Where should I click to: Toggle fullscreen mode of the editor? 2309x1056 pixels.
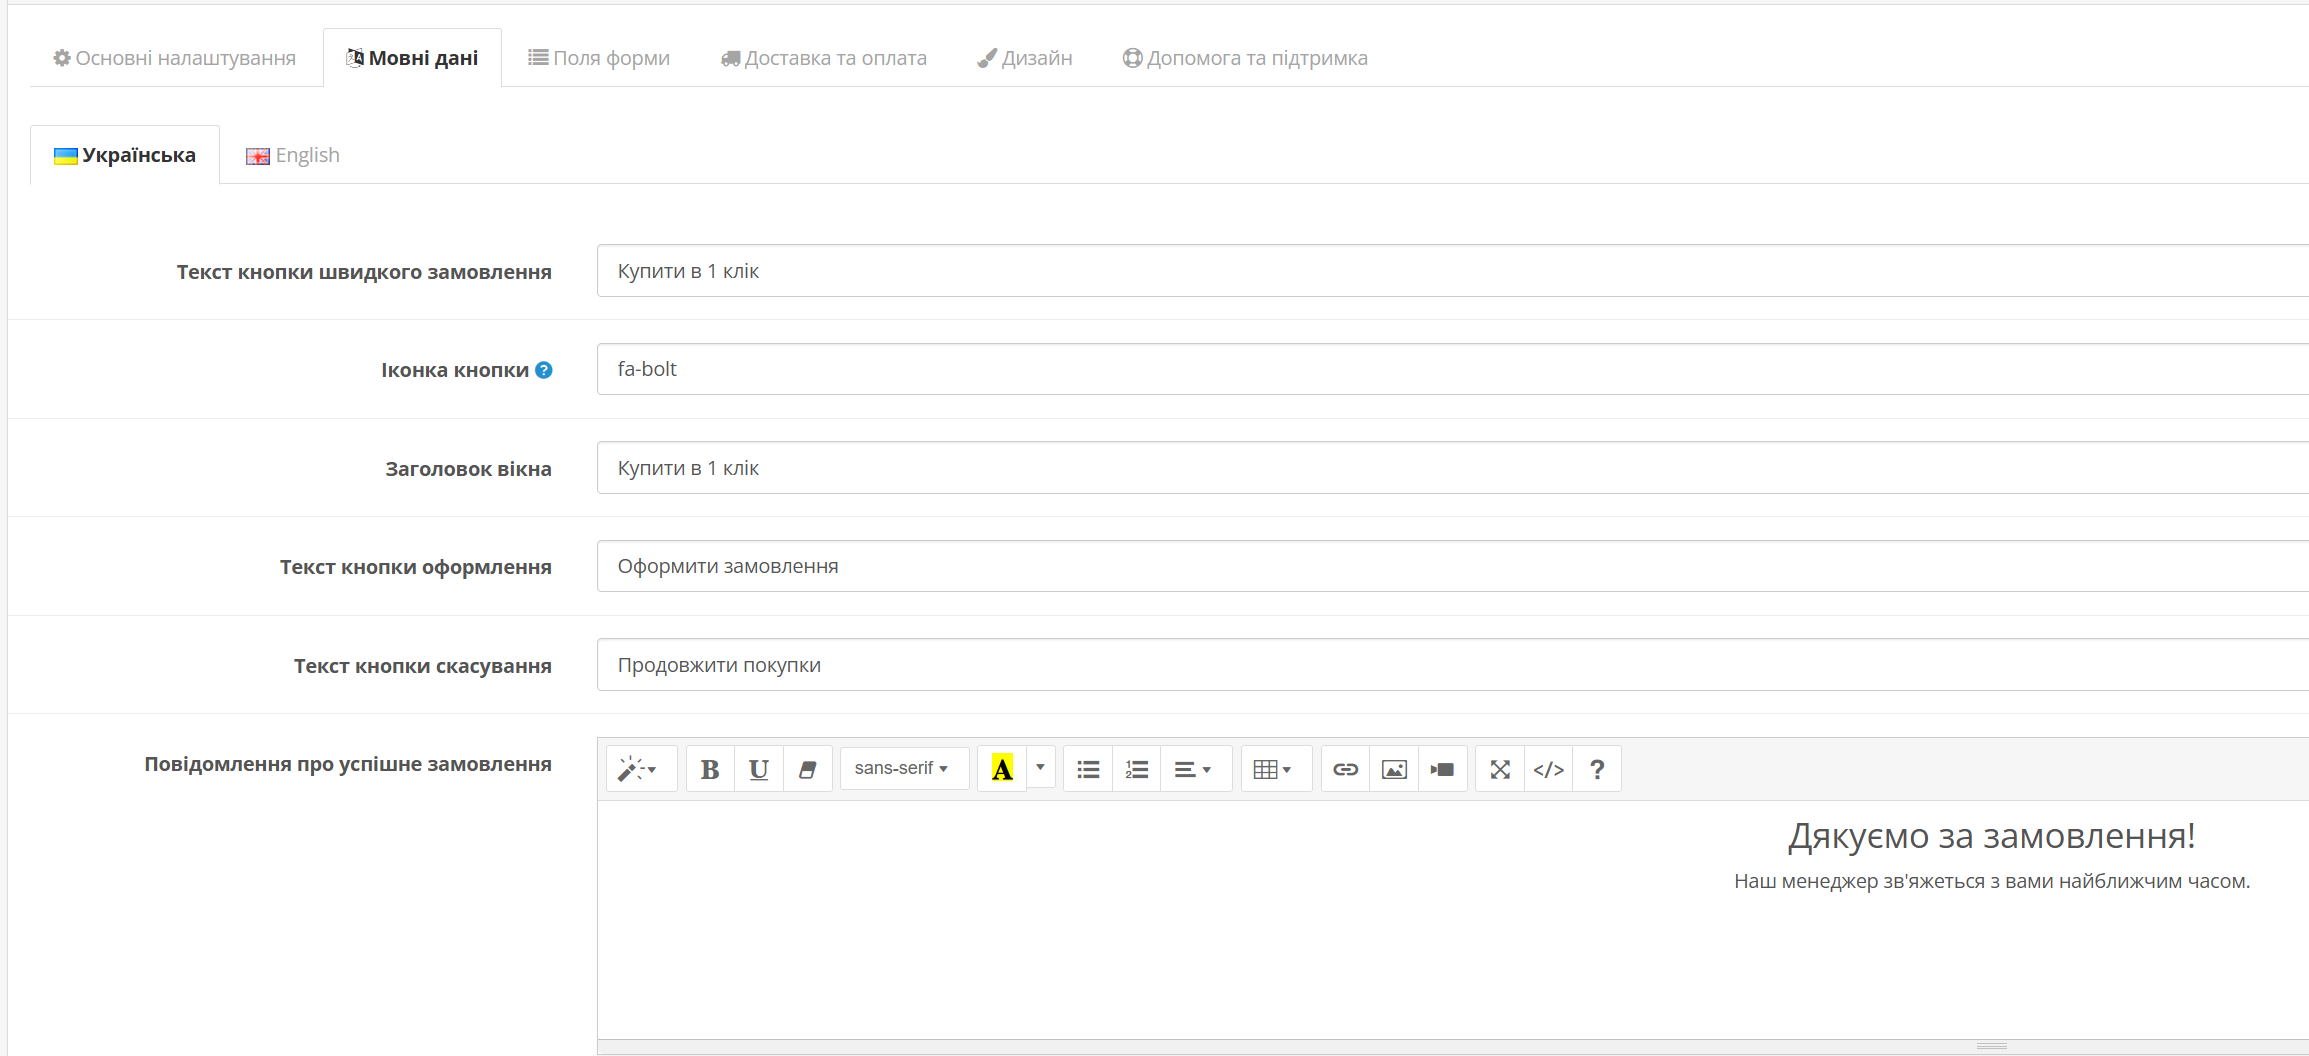(x=1500, y=769)
